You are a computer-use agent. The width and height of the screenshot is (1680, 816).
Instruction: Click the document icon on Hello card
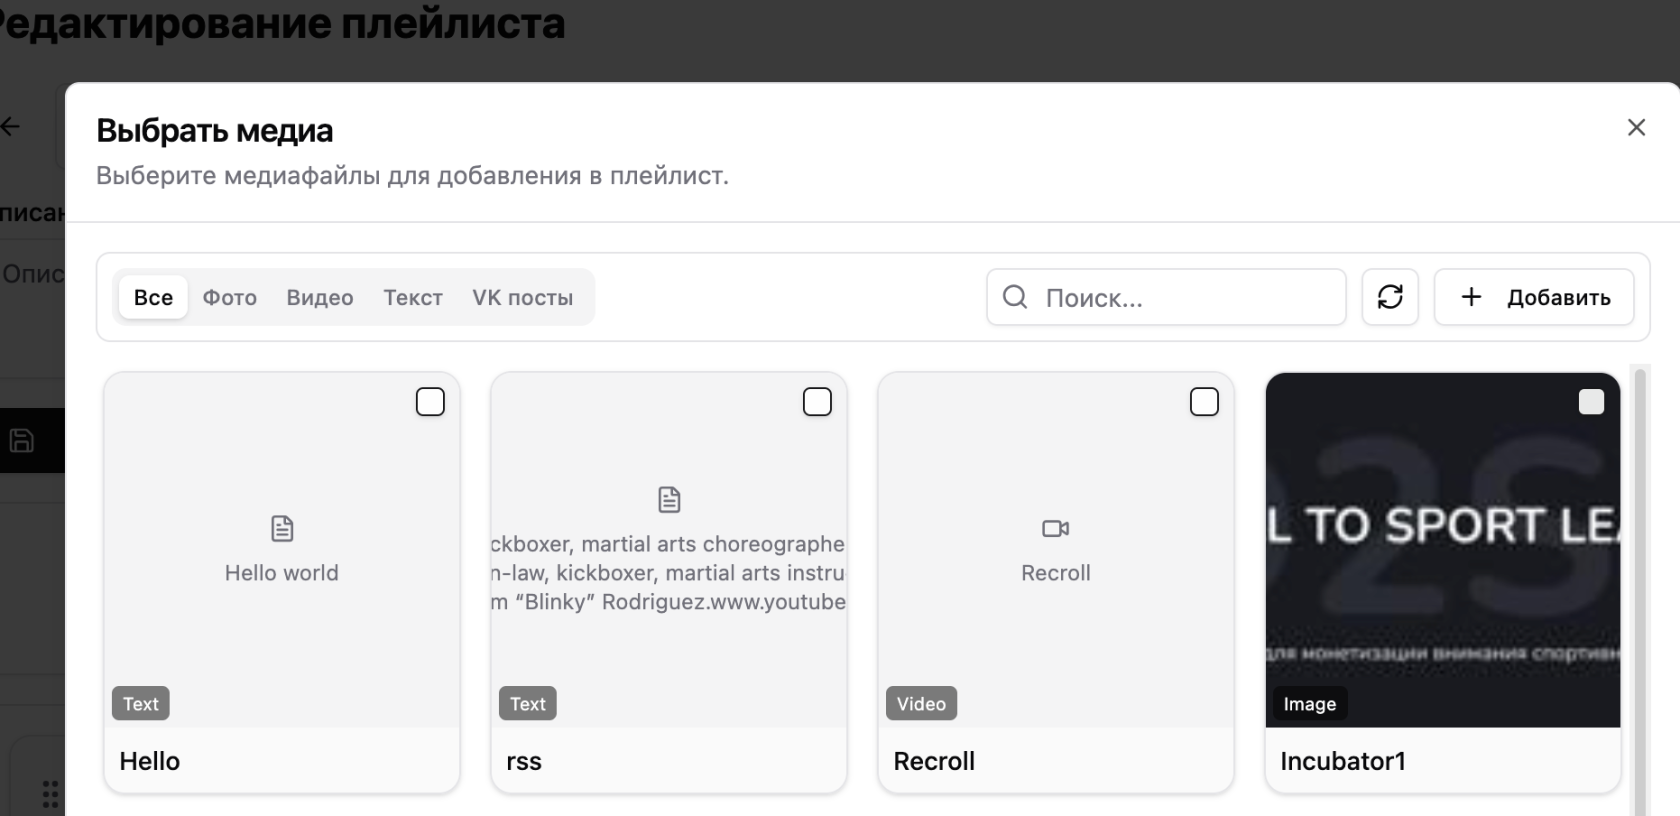click(282, 528)
